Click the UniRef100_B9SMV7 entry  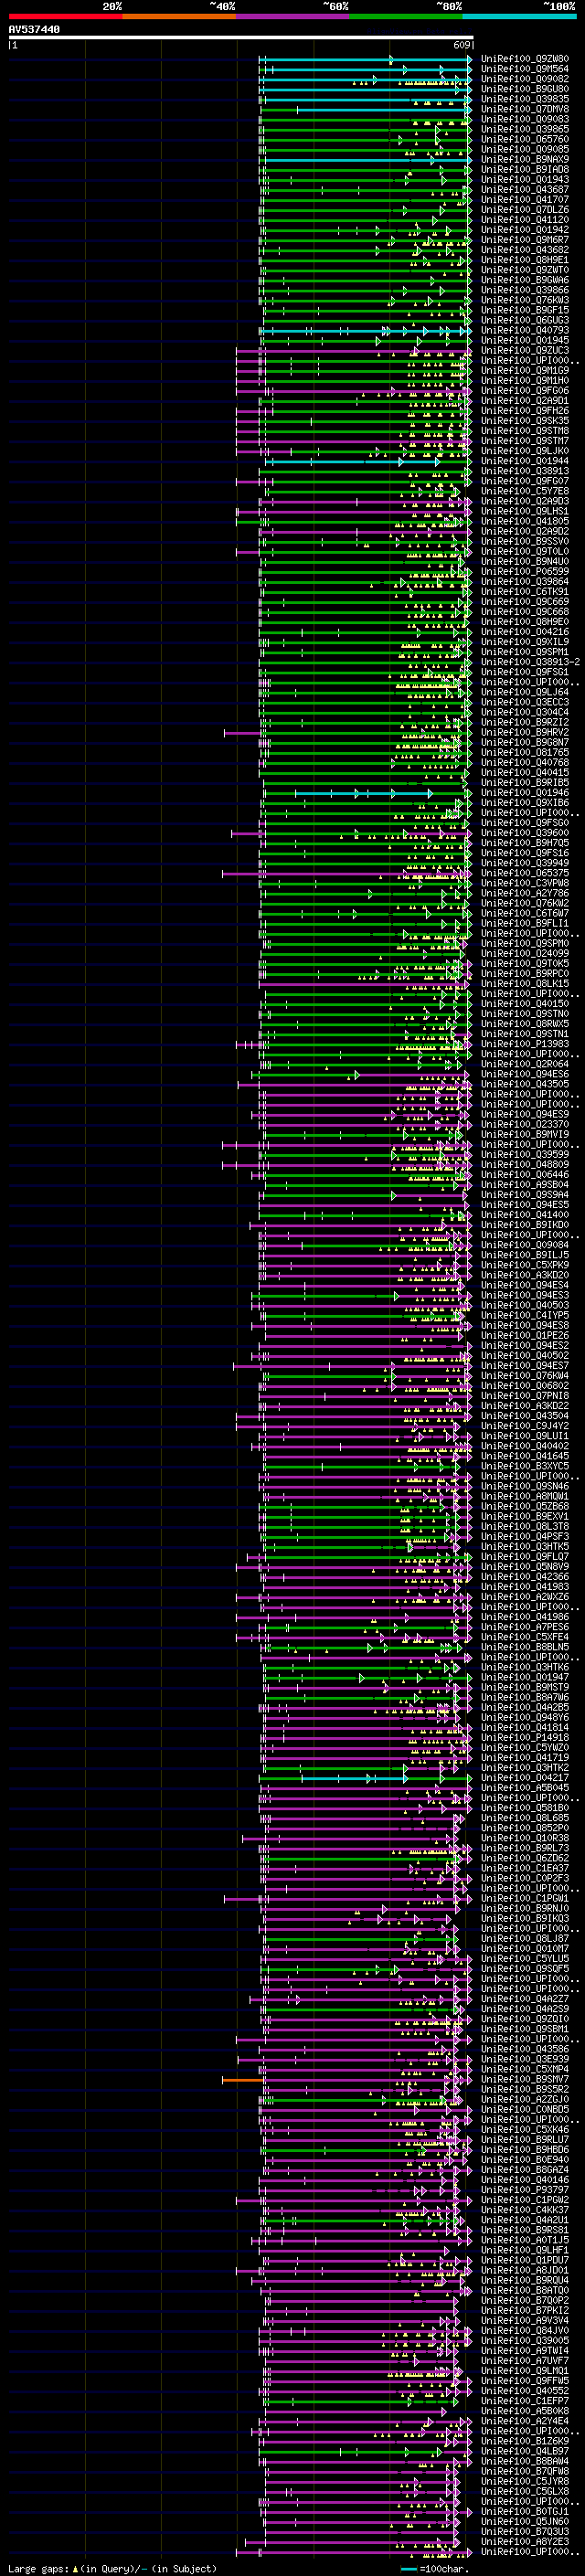click(525, 2080)
